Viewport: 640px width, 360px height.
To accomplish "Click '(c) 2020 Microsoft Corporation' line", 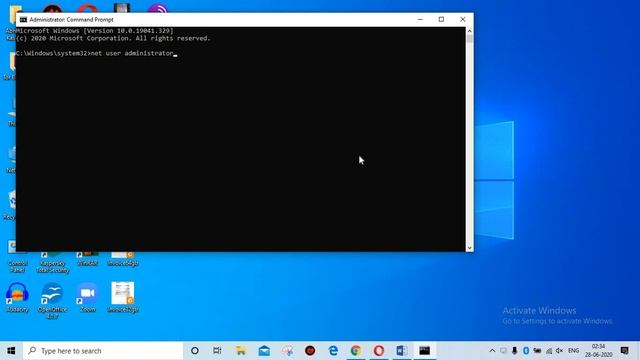I will (x=113, y=38).
